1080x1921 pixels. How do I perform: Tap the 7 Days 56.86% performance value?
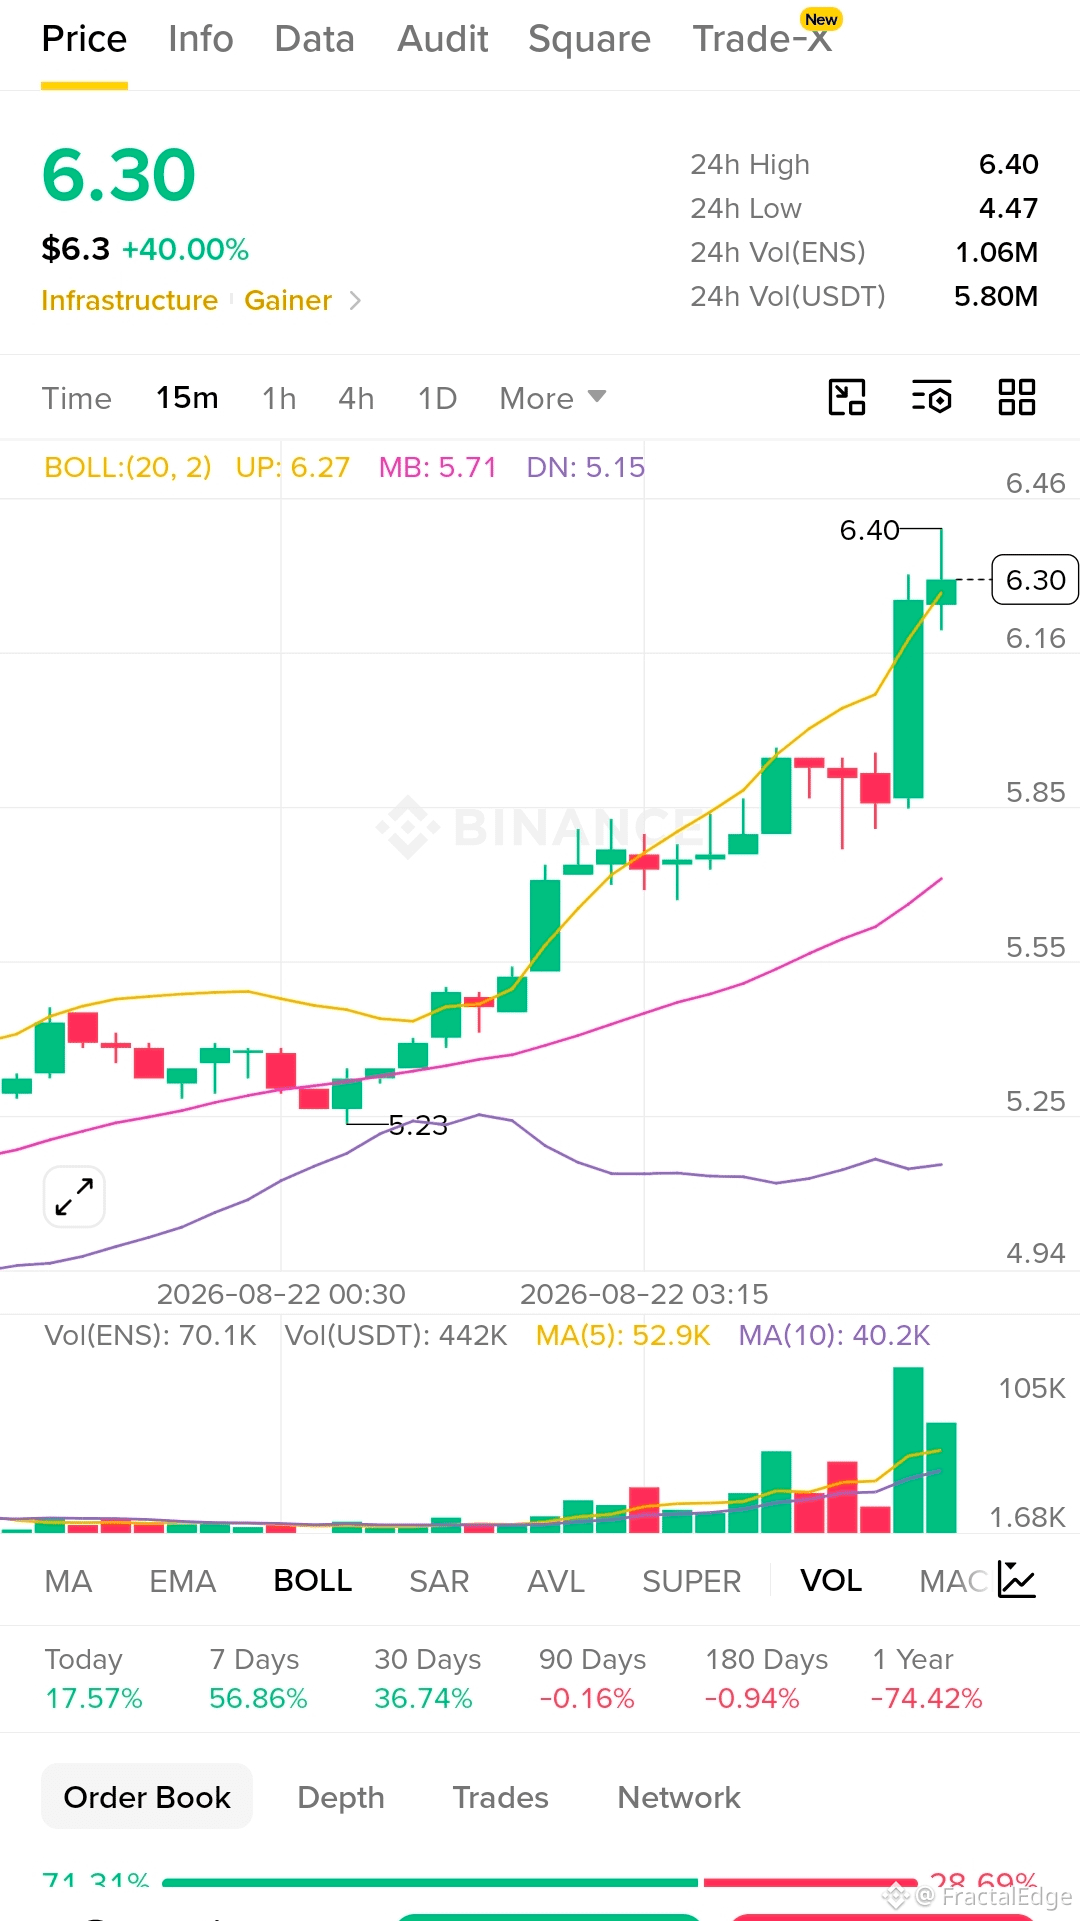[x=258, y=1698]
